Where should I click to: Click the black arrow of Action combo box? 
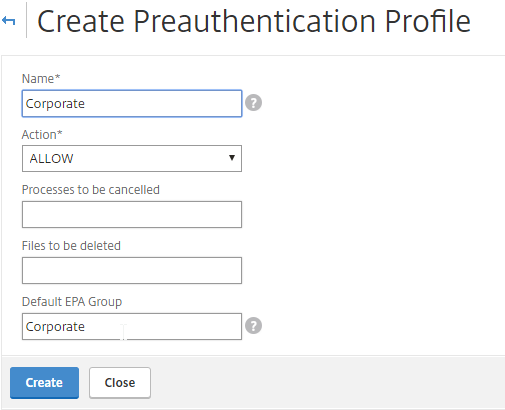tap(232, 158)
